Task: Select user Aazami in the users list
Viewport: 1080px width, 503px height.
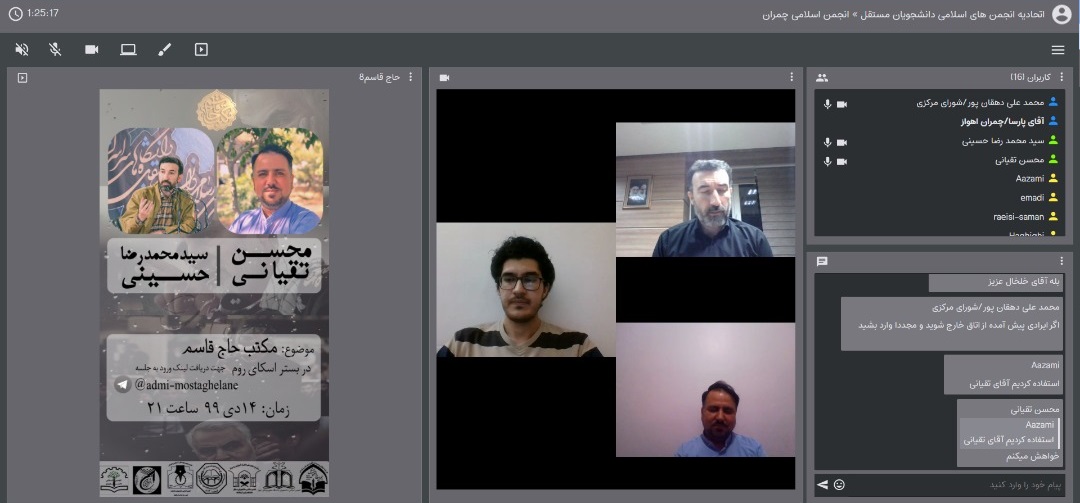Action: click(x=1029, y=178)
